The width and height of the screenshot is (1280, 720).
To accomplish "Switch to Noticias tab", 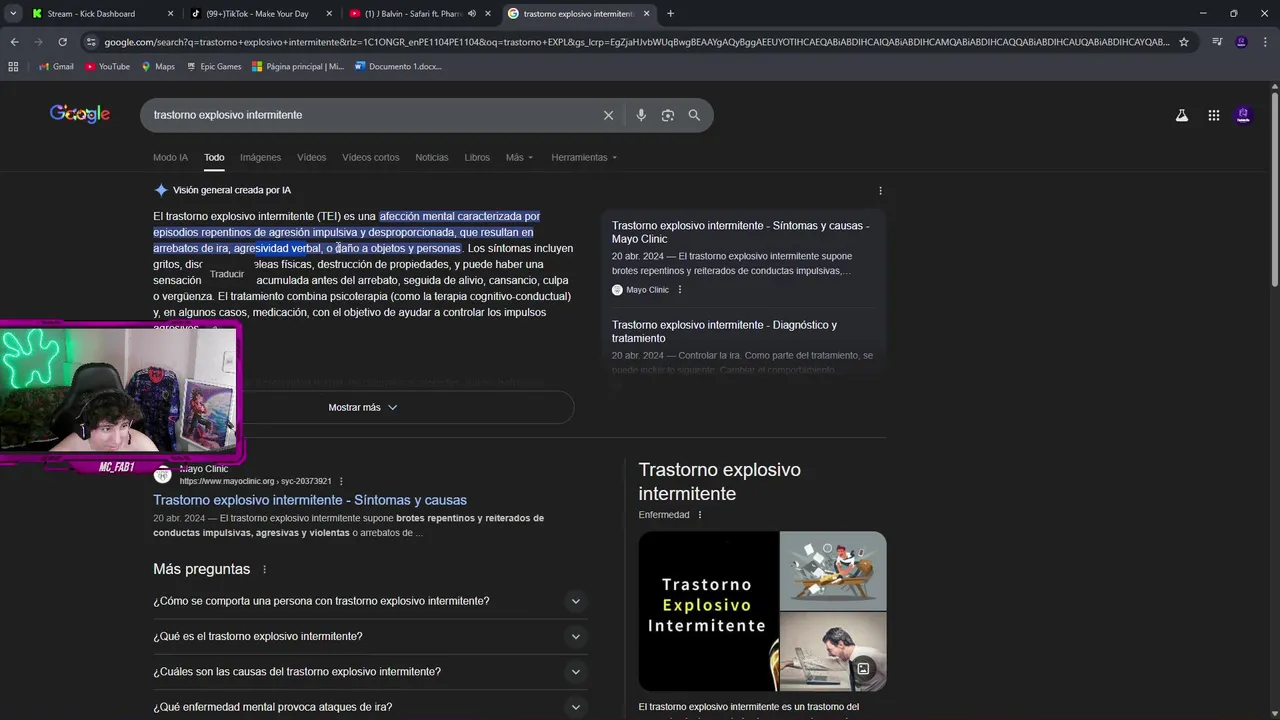I will tap(432, 157).
